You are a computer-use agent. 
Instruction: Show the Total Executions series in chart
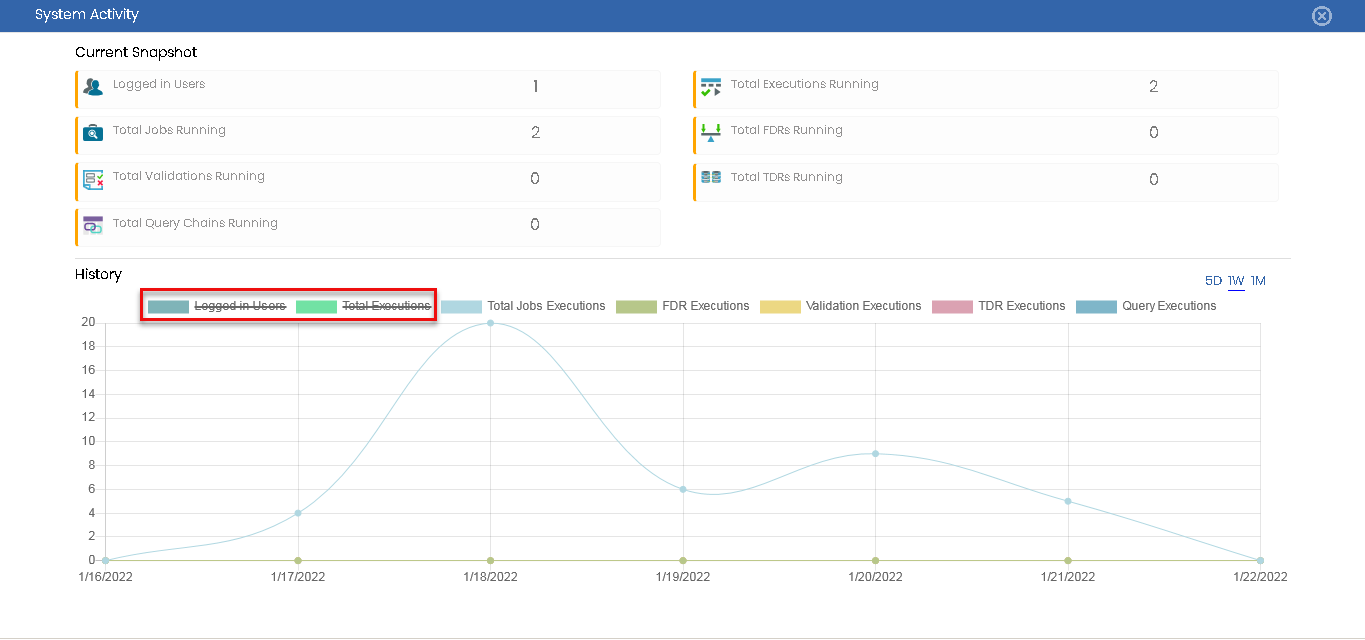[364, 306]
